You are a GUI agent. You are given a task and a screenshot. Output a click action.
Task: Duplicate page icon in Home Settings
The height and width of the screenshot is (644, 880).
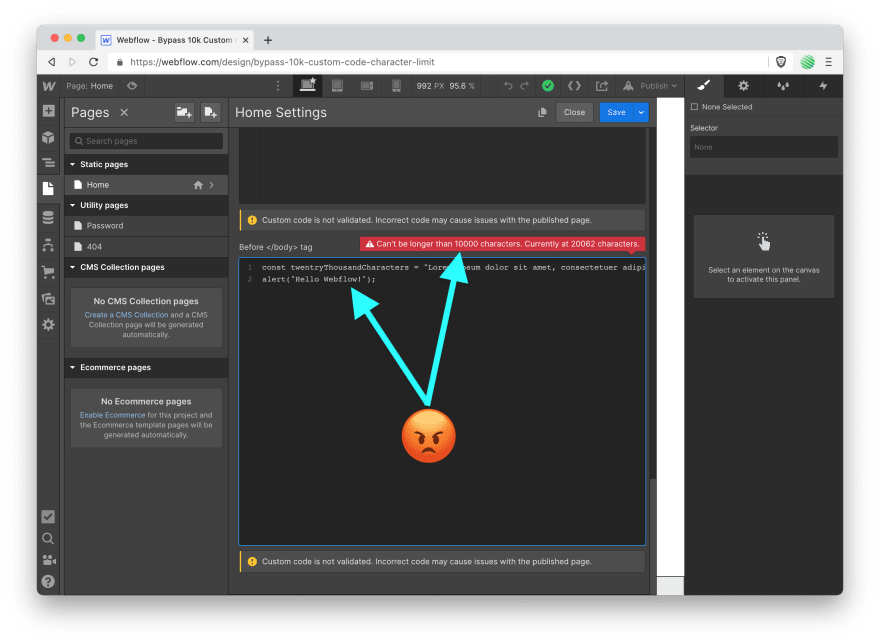[x=542, y=113]
